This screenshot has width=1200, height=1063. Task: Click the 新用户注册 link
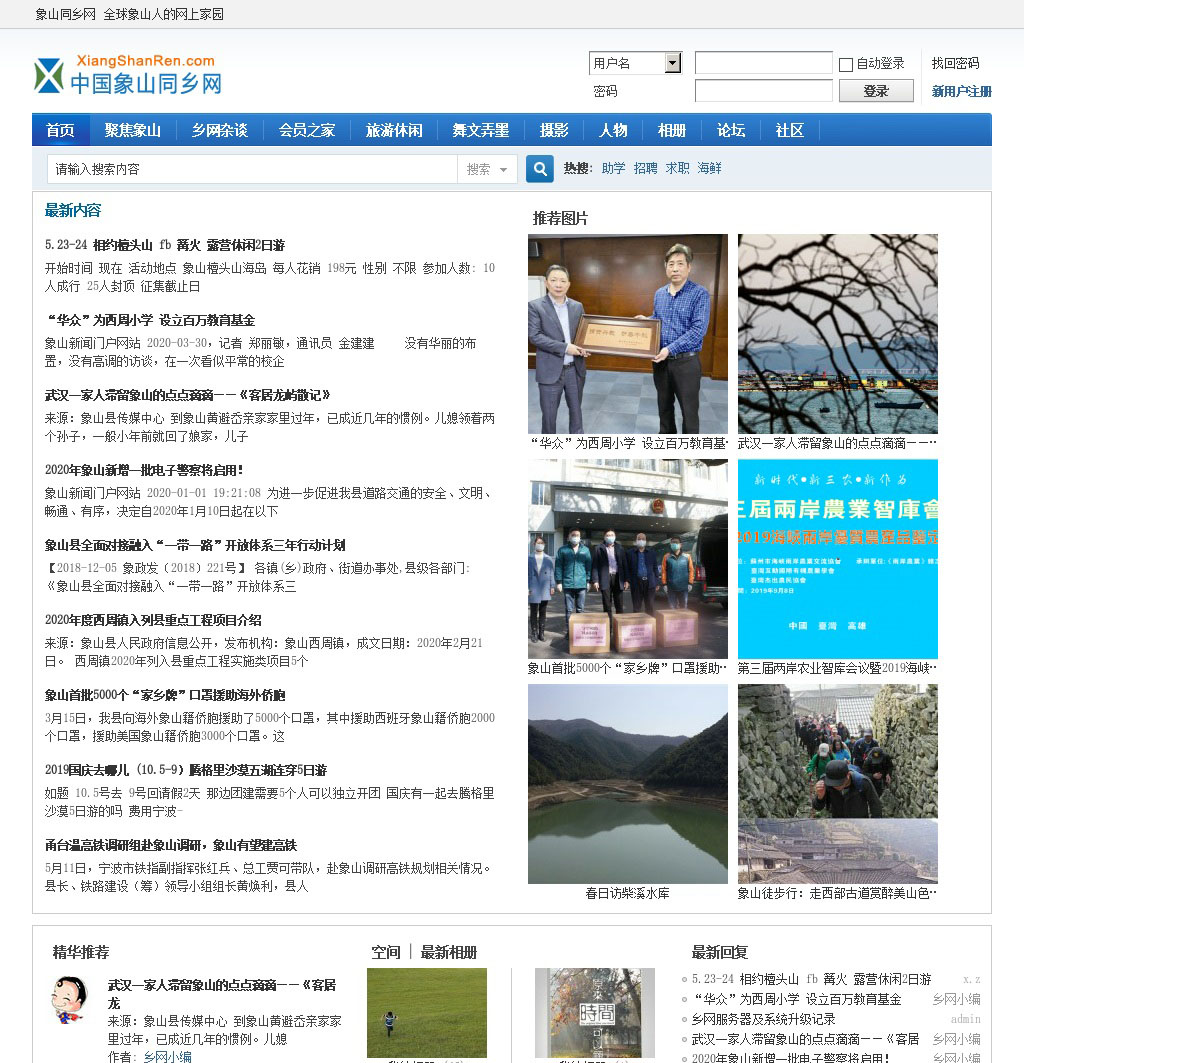click(x=961, y=91)
